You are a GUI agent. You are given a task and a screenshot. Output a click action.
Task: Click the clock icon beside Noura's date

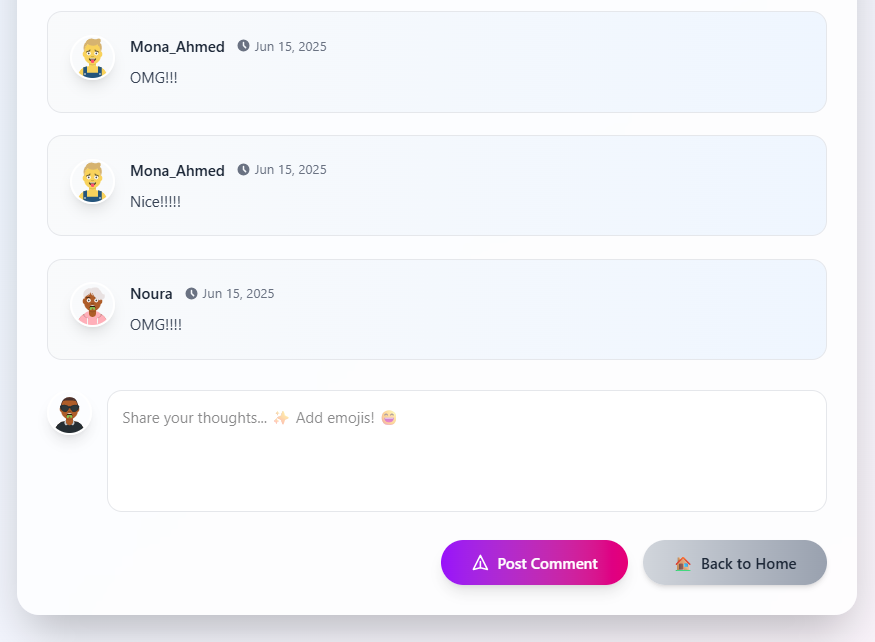click(191, 293)
